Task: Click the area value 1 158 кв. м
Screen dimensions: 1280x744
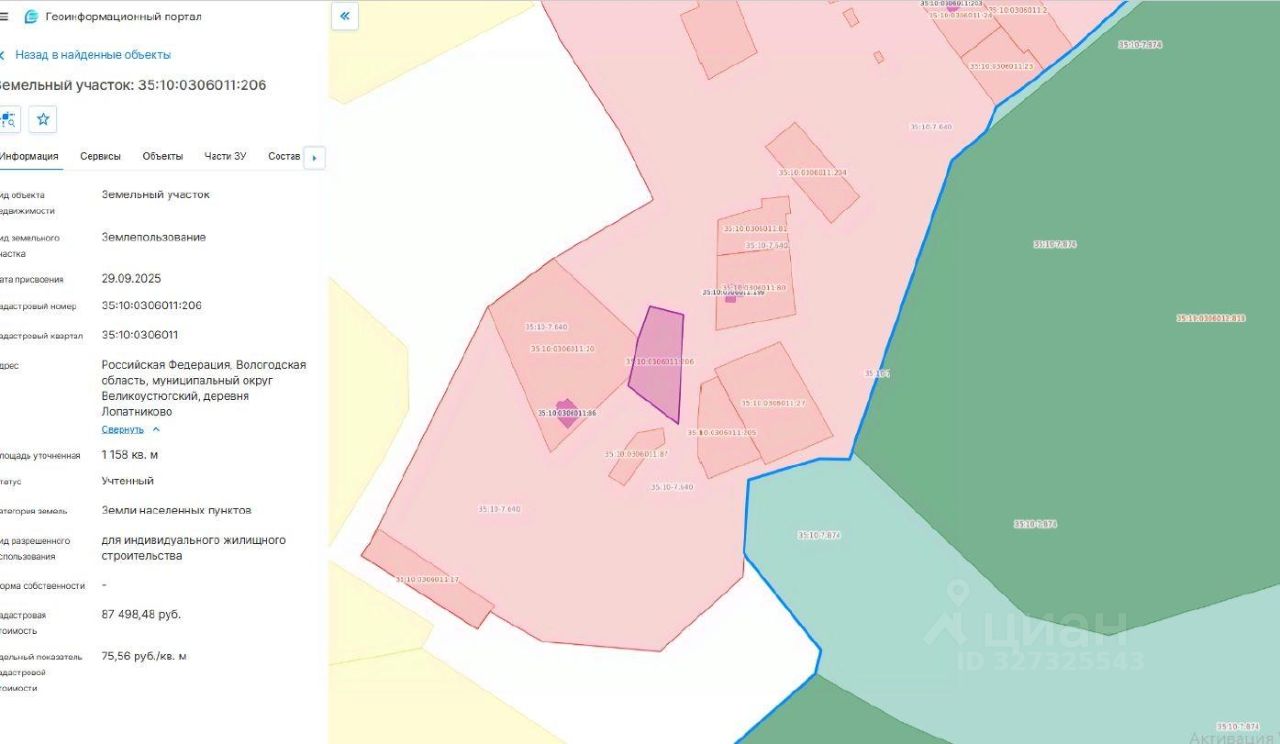Action: pos(130,455)
